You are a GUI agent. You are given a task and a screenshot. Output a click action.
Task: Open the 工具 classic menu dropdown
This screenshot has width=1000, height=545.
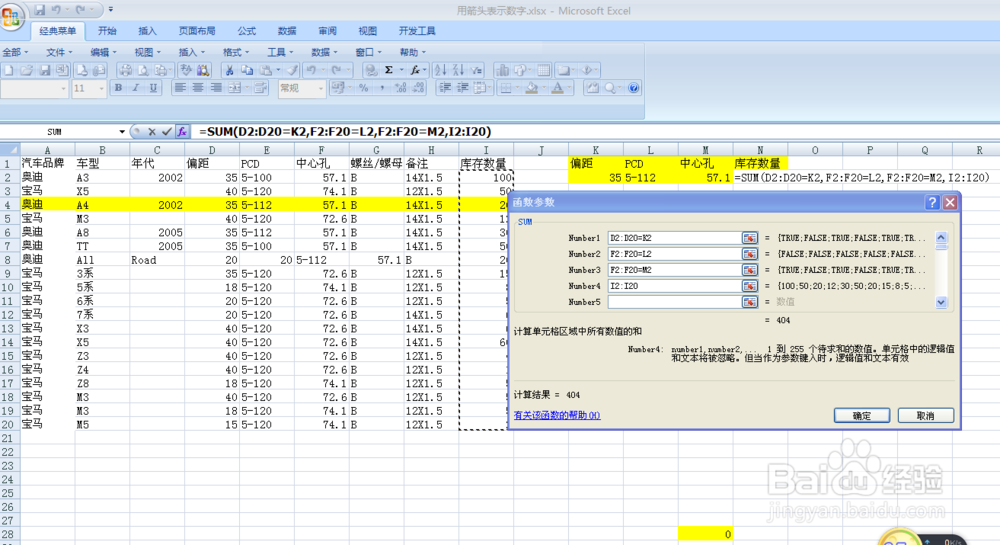tap(280, 52)
